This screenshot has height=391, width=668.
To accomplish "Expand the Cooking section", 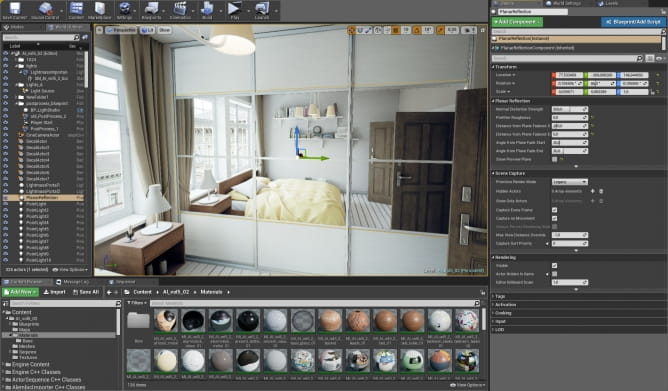I will coord(493,313).
